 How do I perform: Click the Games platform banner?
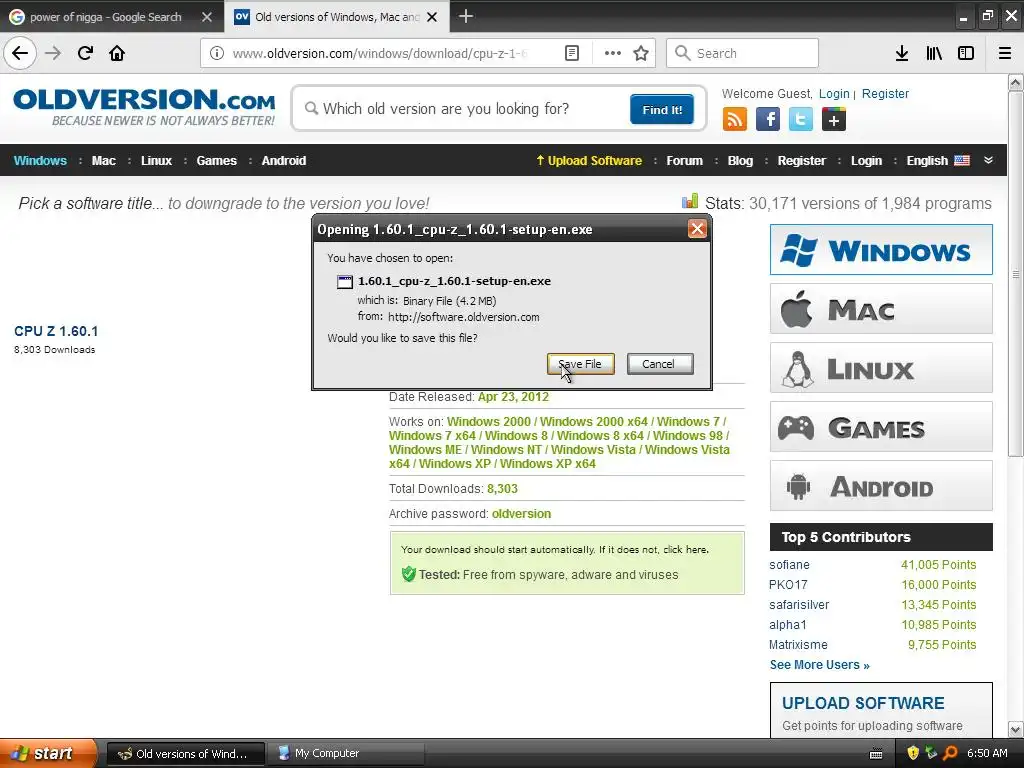(x=881, y=427)
